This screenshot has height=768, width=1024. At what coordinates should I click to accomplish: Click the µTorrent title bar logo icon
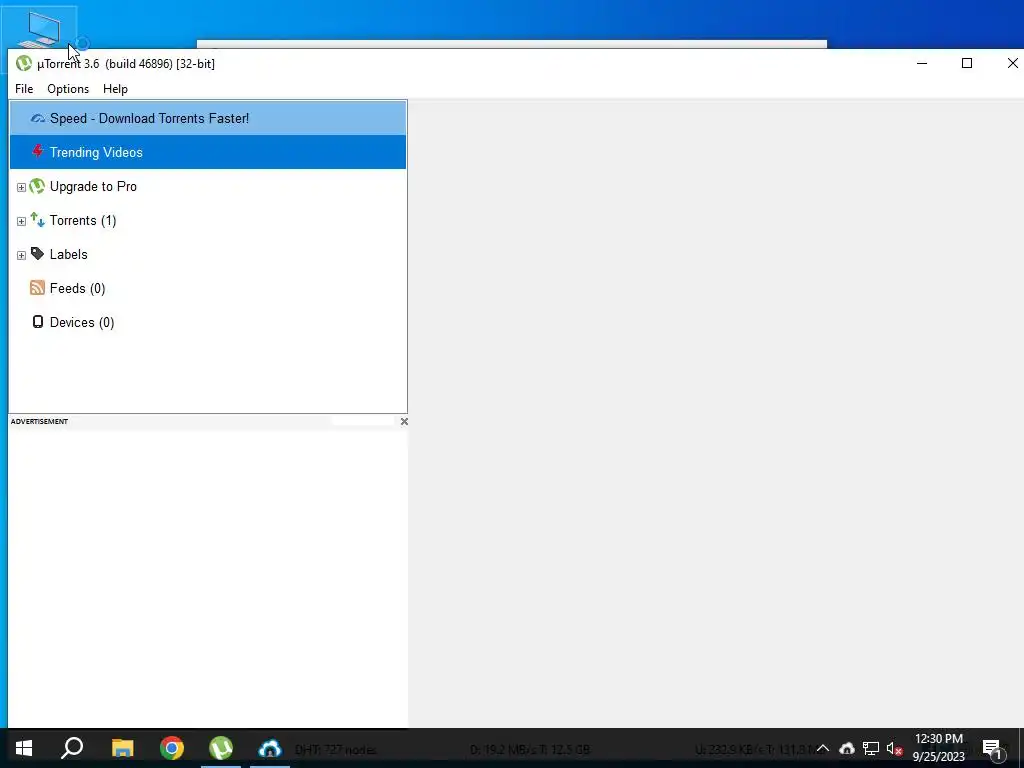tap(24, 63)
